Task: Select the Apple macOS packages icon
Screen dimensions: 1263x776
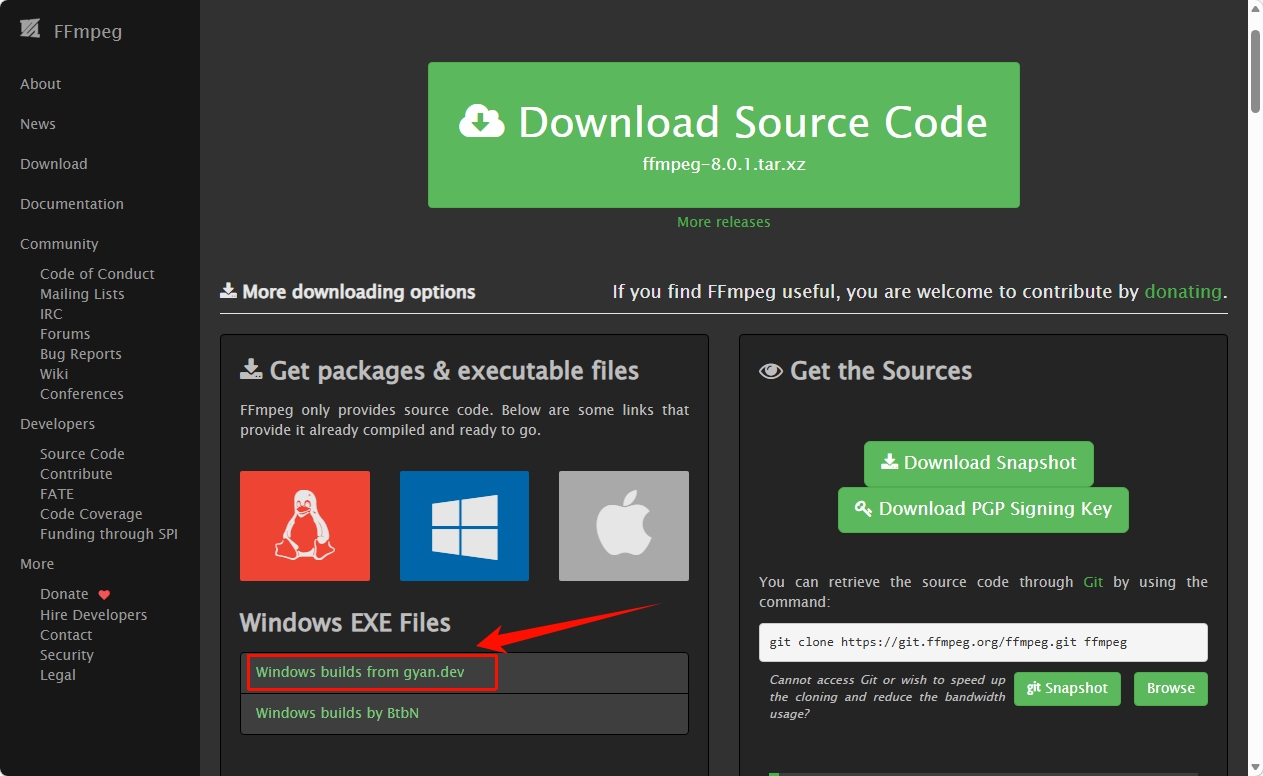Action: coord(624,526)
